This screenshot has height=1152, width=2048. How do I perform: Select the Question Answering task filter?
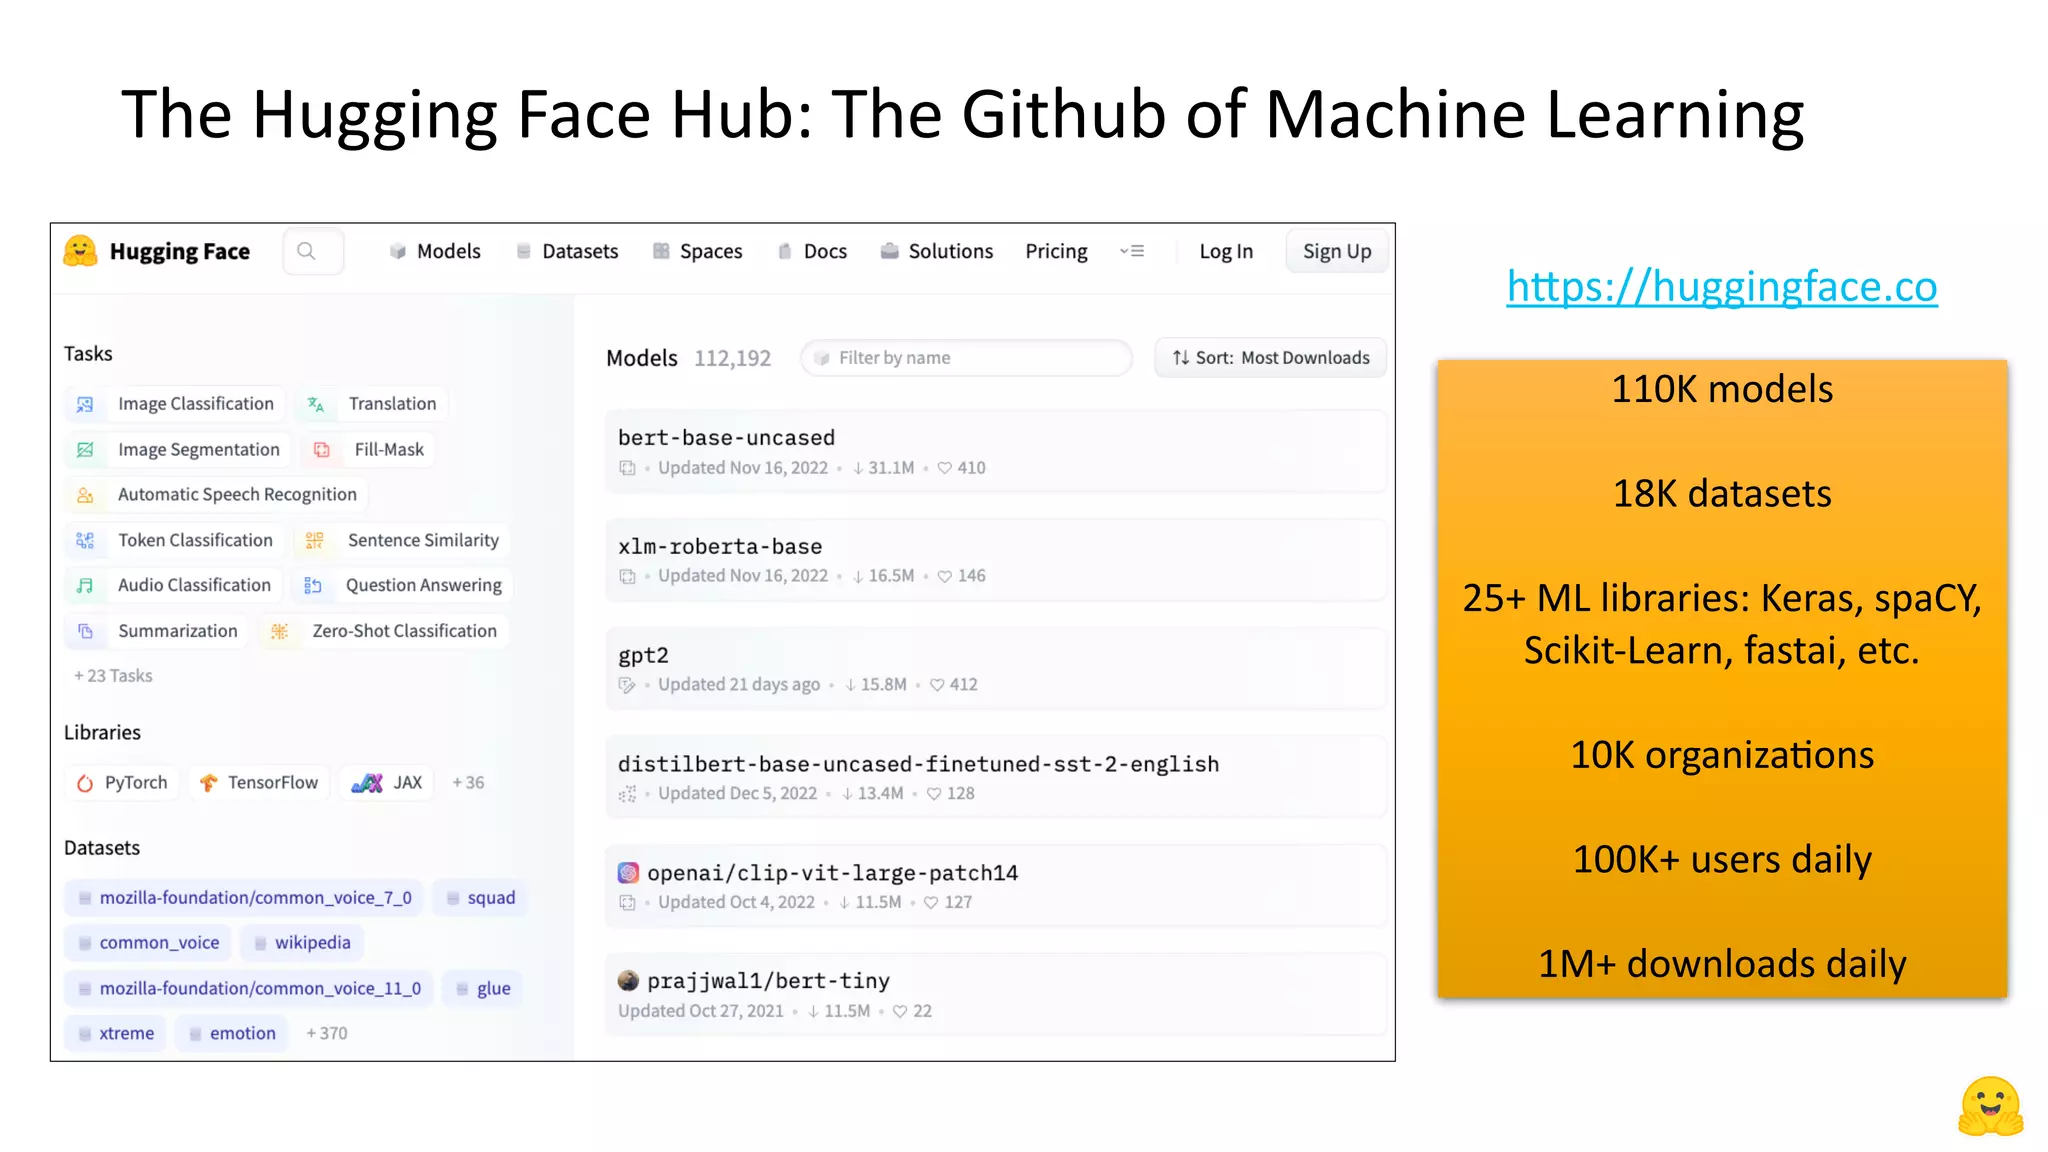(x=403, y=585)
